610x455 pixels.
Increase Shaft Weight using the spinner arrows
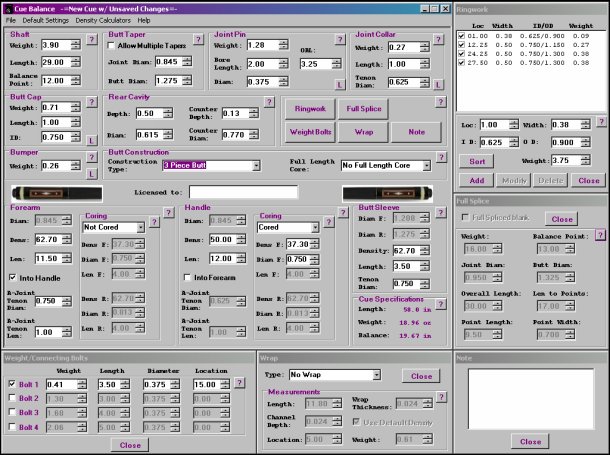[75, 42]
